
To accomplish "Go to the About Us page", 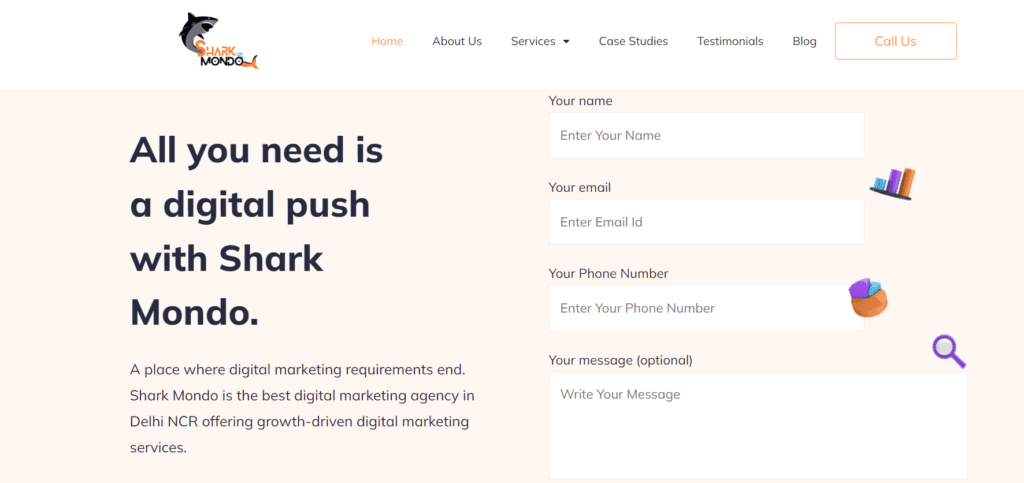I will click(x=457, y=41).
